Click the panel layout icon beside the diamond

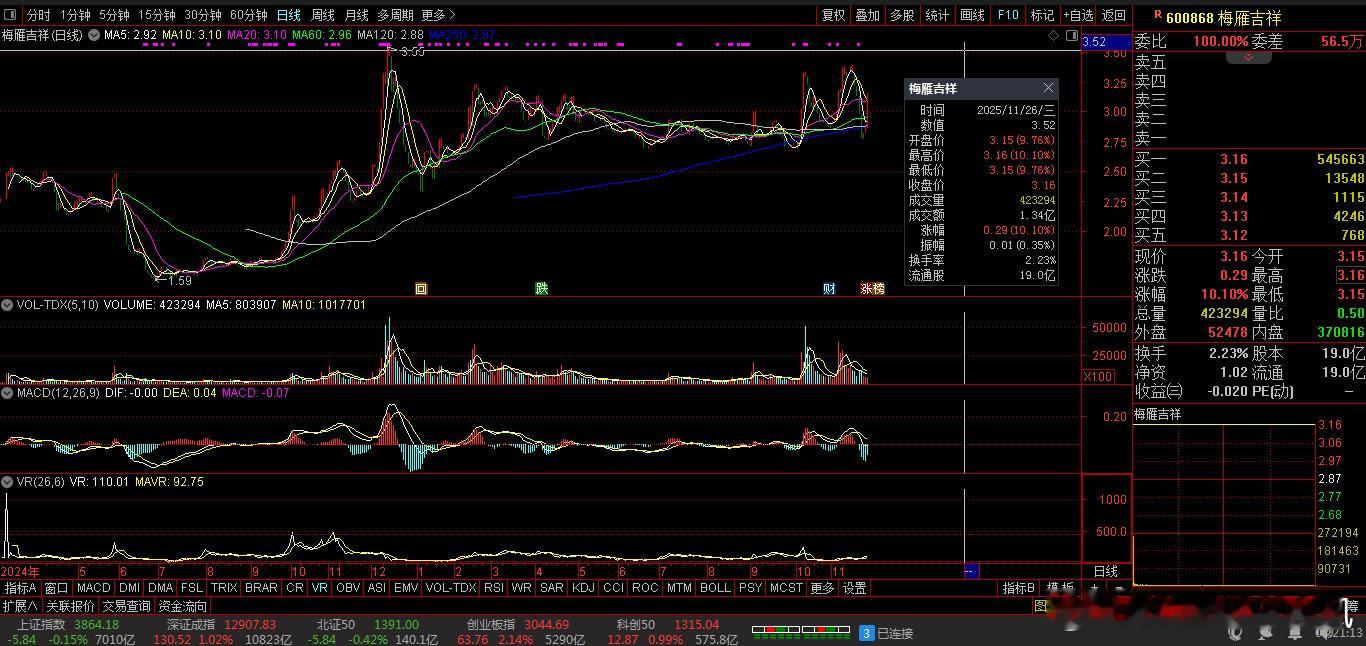[x=1070, y=36]
